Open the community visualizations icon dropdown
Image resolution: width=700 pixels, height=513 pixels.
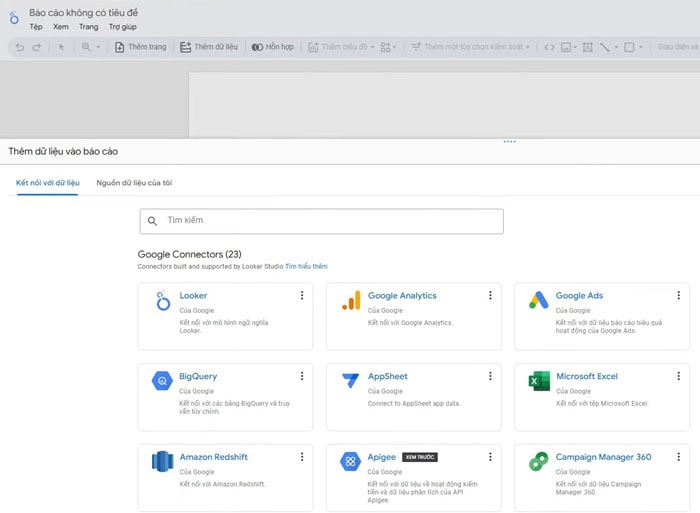(x=388, y=47)
